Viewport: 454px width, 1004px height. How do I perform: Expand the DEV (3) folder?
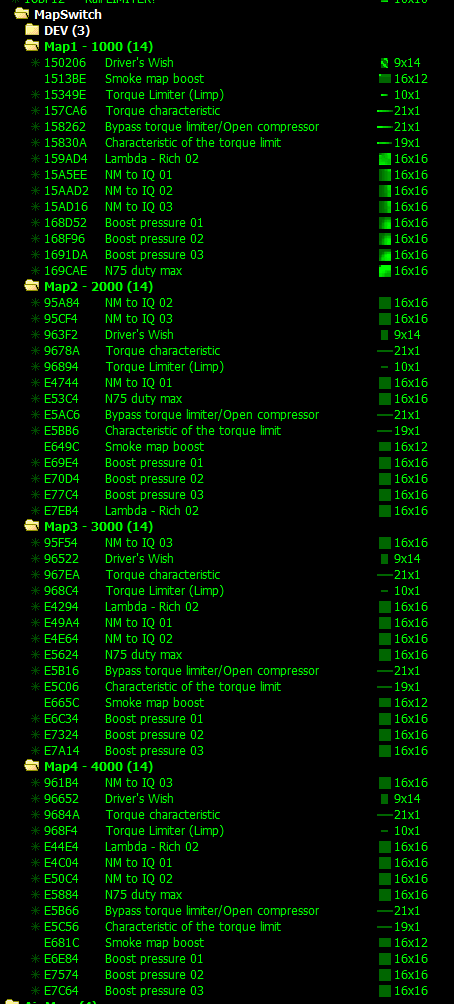(31, 30)
